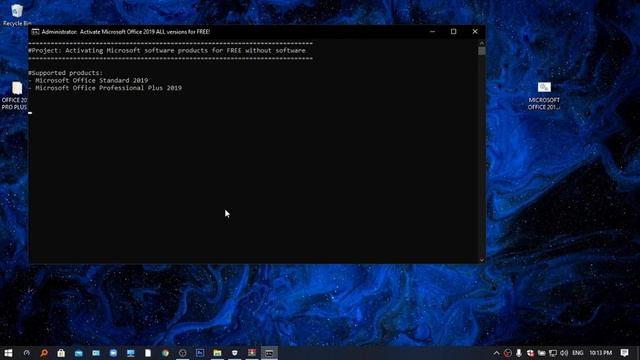
Task: Show hidden system tray icons
Action: [x=496, y=353]
